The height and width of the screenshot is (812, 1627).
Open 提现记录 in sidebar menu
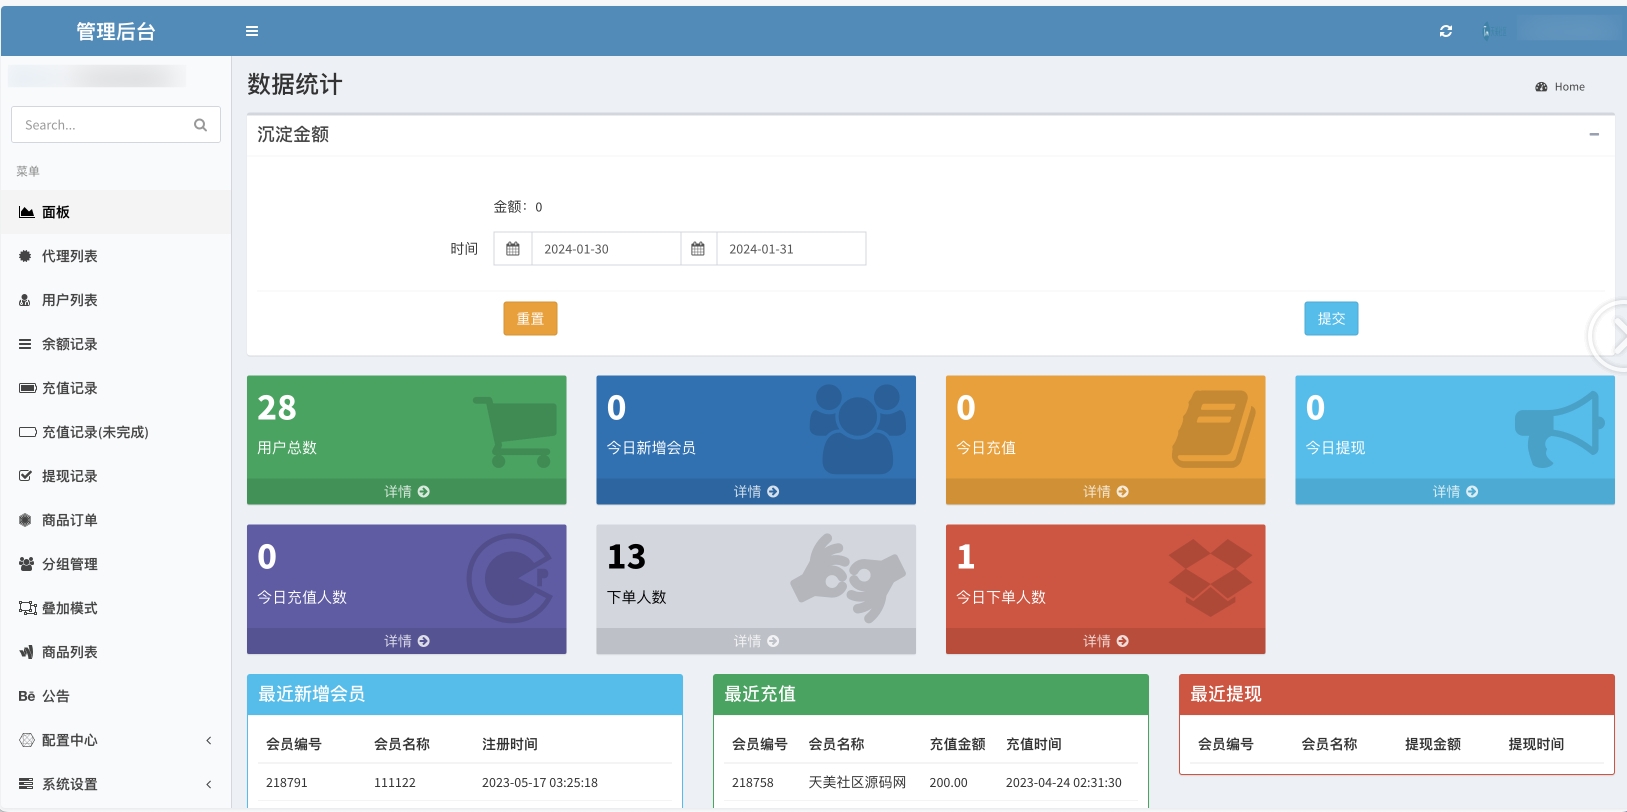tap(69, 476)
